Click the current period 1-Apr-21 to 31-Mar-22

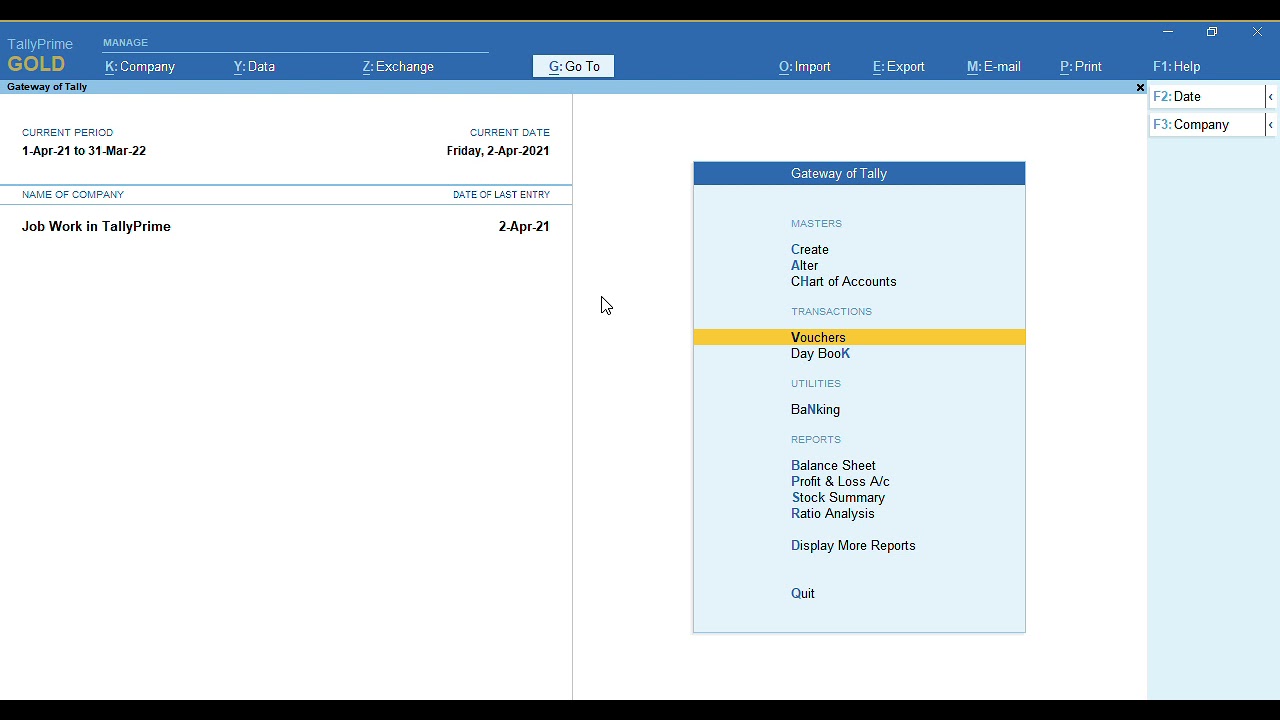pyautogui.click(x=84, y=151)
